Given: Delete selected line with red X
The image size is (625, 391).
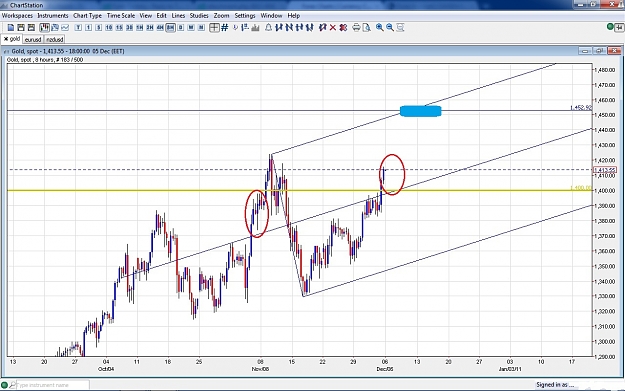Looking at the screenshot, I should (333, 28).
